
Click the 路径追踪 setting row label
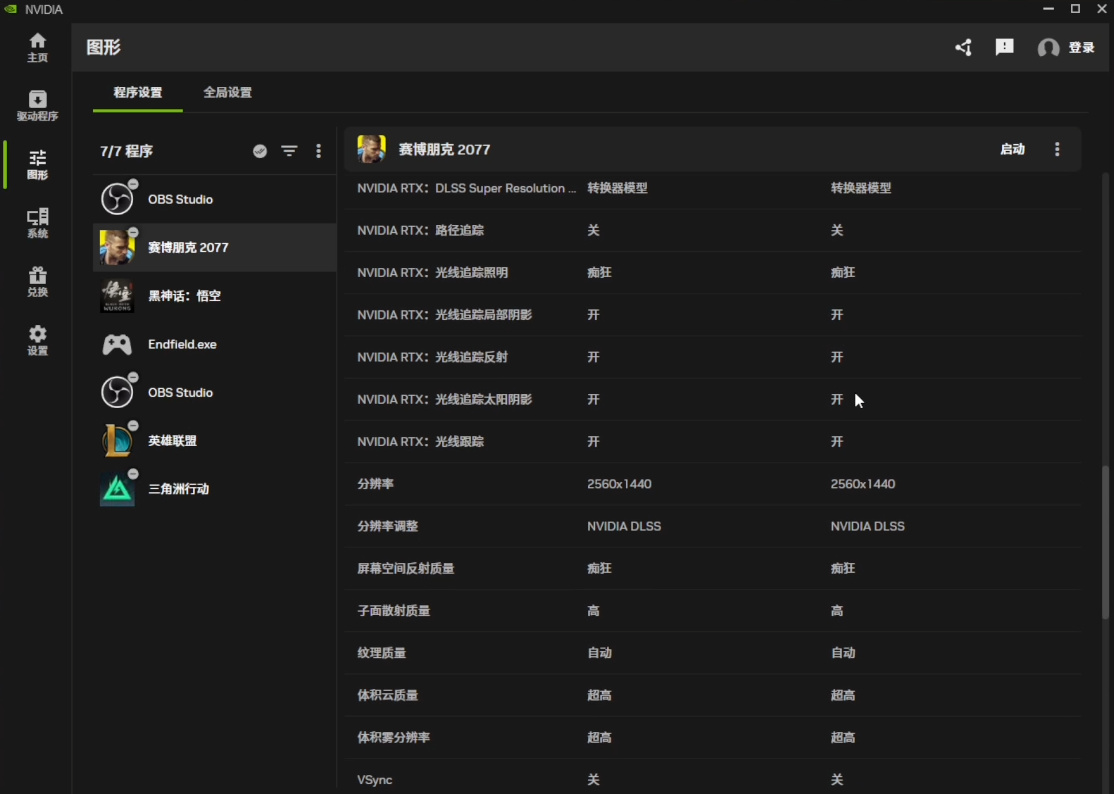pyautogui.click(x=421, y=230)
